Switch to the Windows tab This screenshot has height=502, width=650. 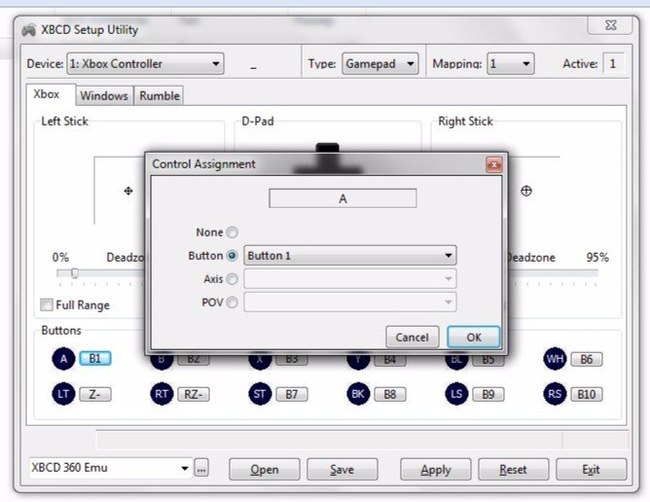pos(104,96)
